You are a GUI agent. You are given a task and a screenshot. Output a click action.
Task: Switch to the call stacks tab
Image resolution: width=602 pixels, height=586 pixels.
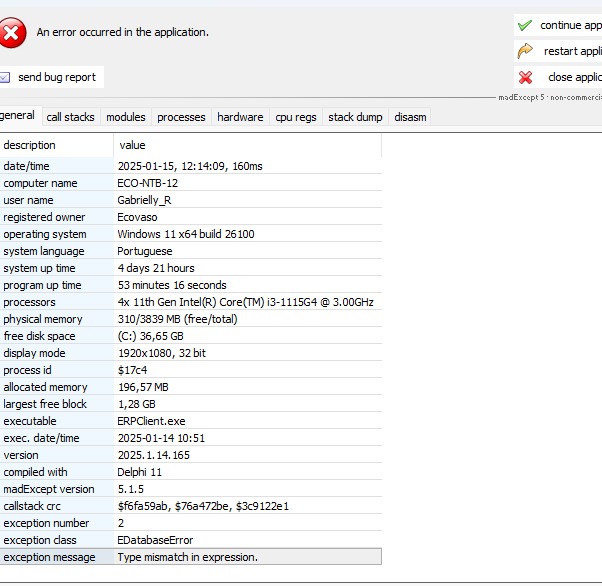pyautogui.click(x=70, y=117)
